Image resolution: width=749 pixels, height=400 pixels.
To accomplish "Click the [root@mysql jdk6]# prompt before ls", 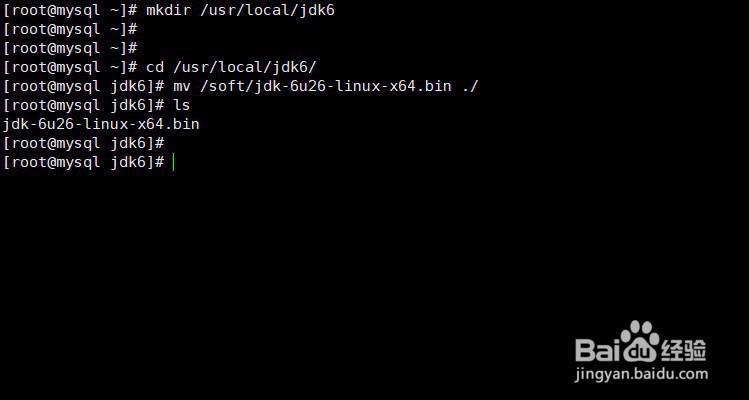I will (x=83, y=105).
